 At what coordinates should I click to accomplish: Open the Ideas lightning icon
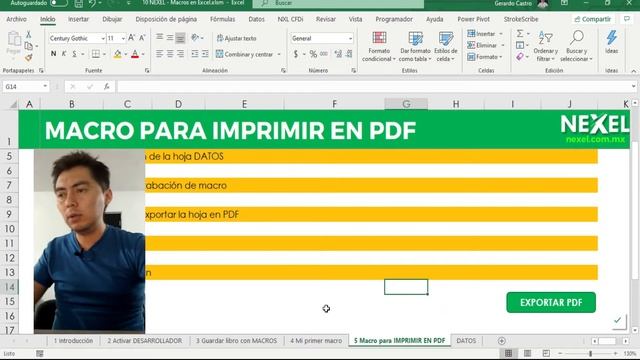pyautogui.click(x=611, y=38)
